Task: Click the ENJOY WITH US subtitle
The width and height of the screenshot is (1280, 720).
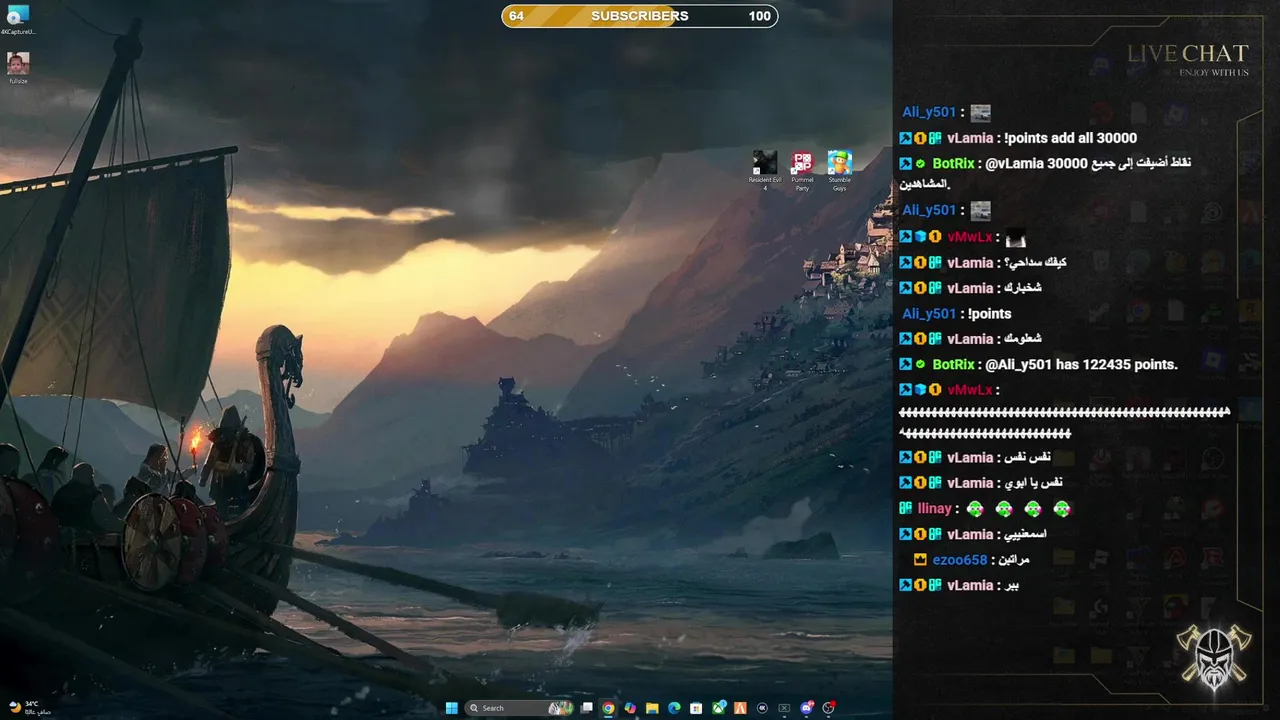Action: coord(1214,72)
